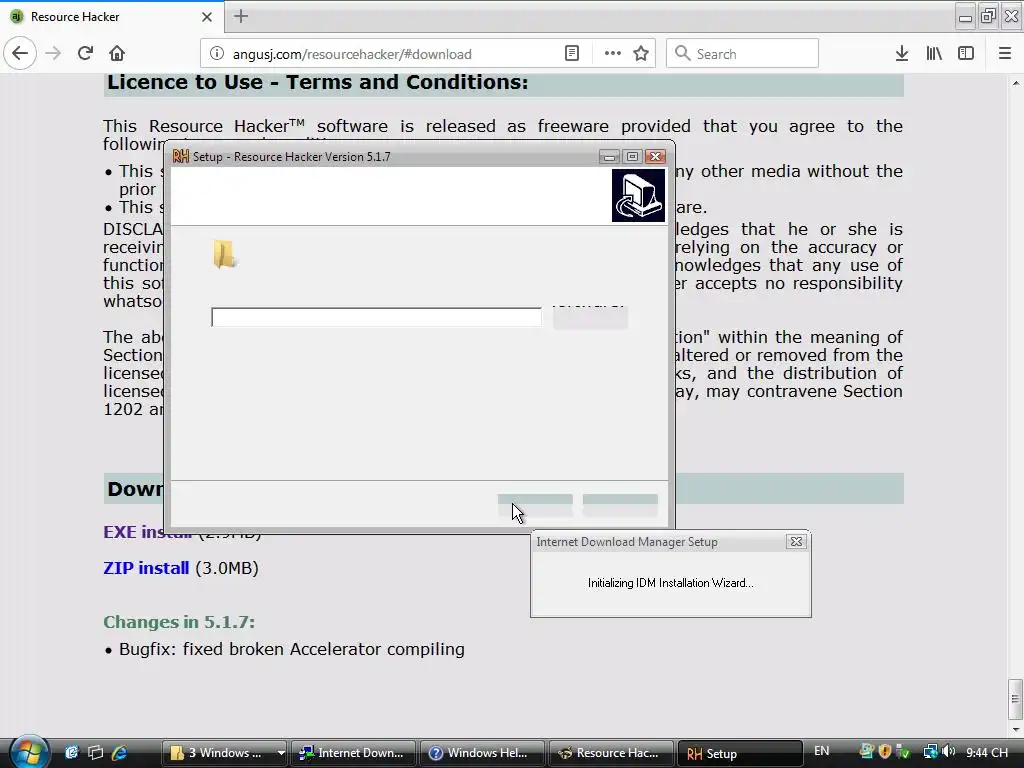Open a new browser tab
Image resolution: width=1024 pixels, height=768 pixels.
click(241, 16)
